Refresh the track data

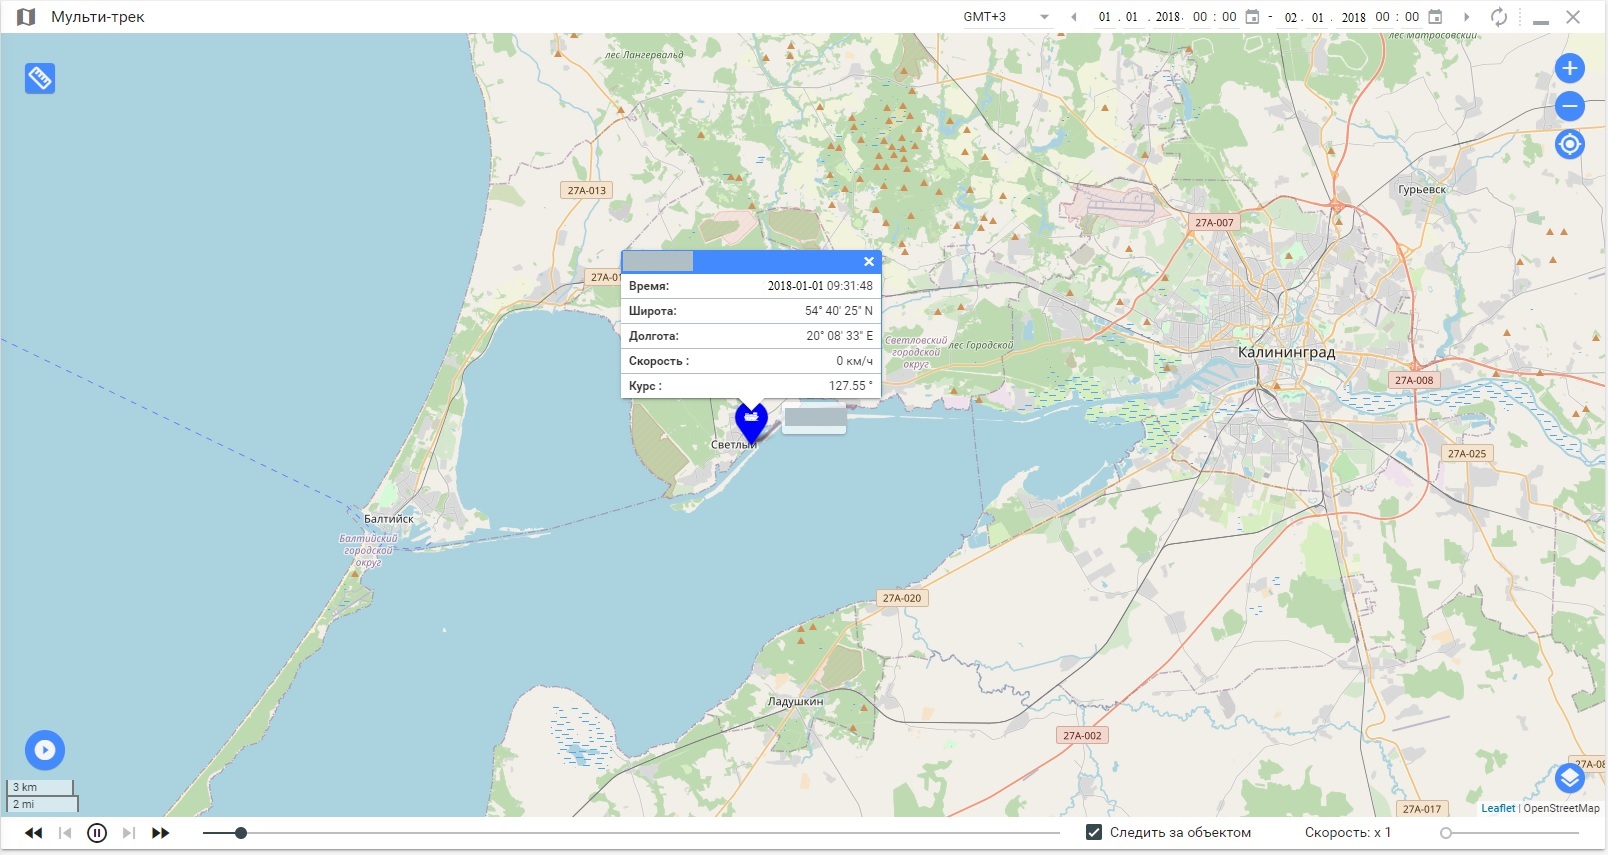point(1498,17)
